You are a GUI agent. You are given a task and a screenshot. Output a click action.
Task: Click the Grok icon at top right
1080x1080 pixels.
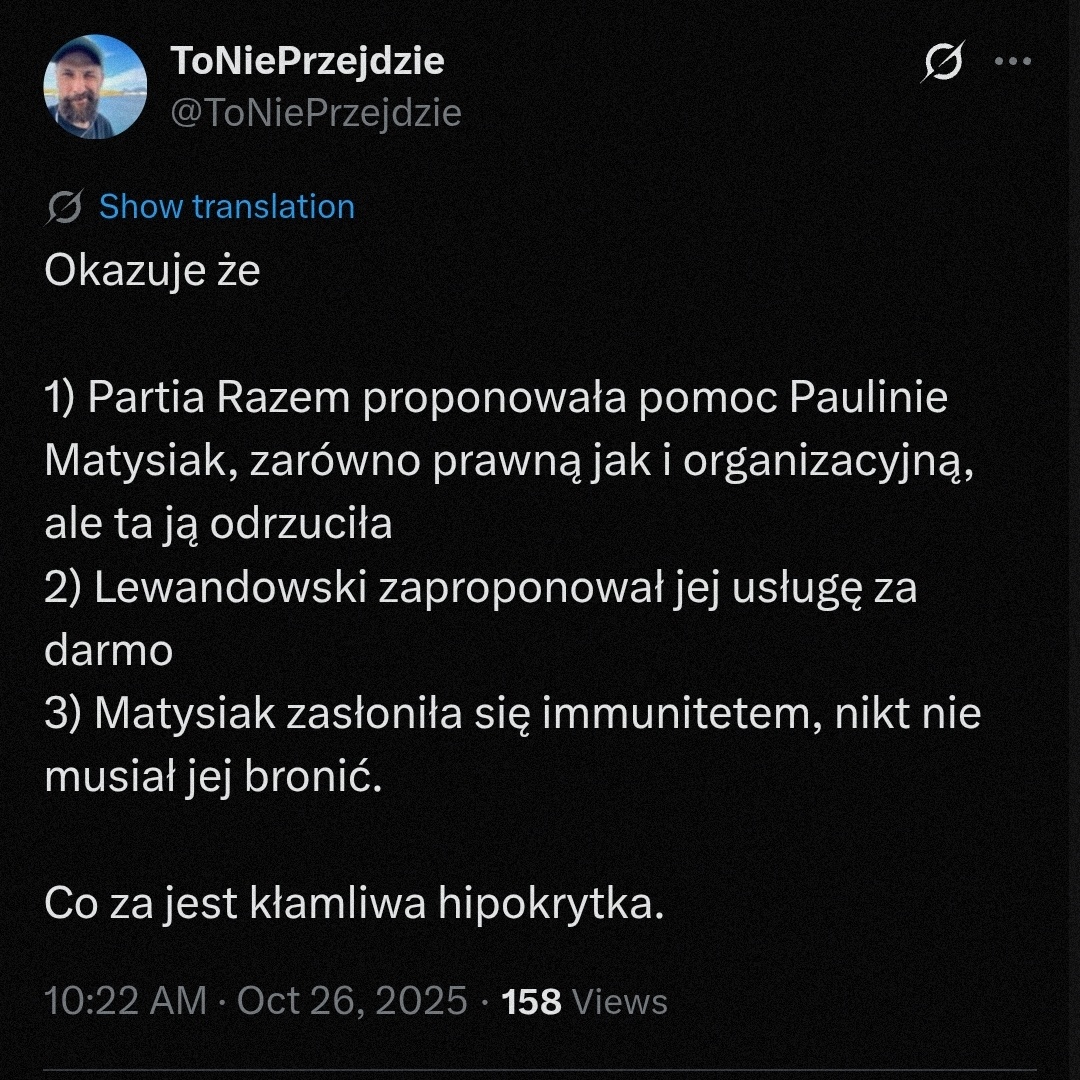[941, 64]
